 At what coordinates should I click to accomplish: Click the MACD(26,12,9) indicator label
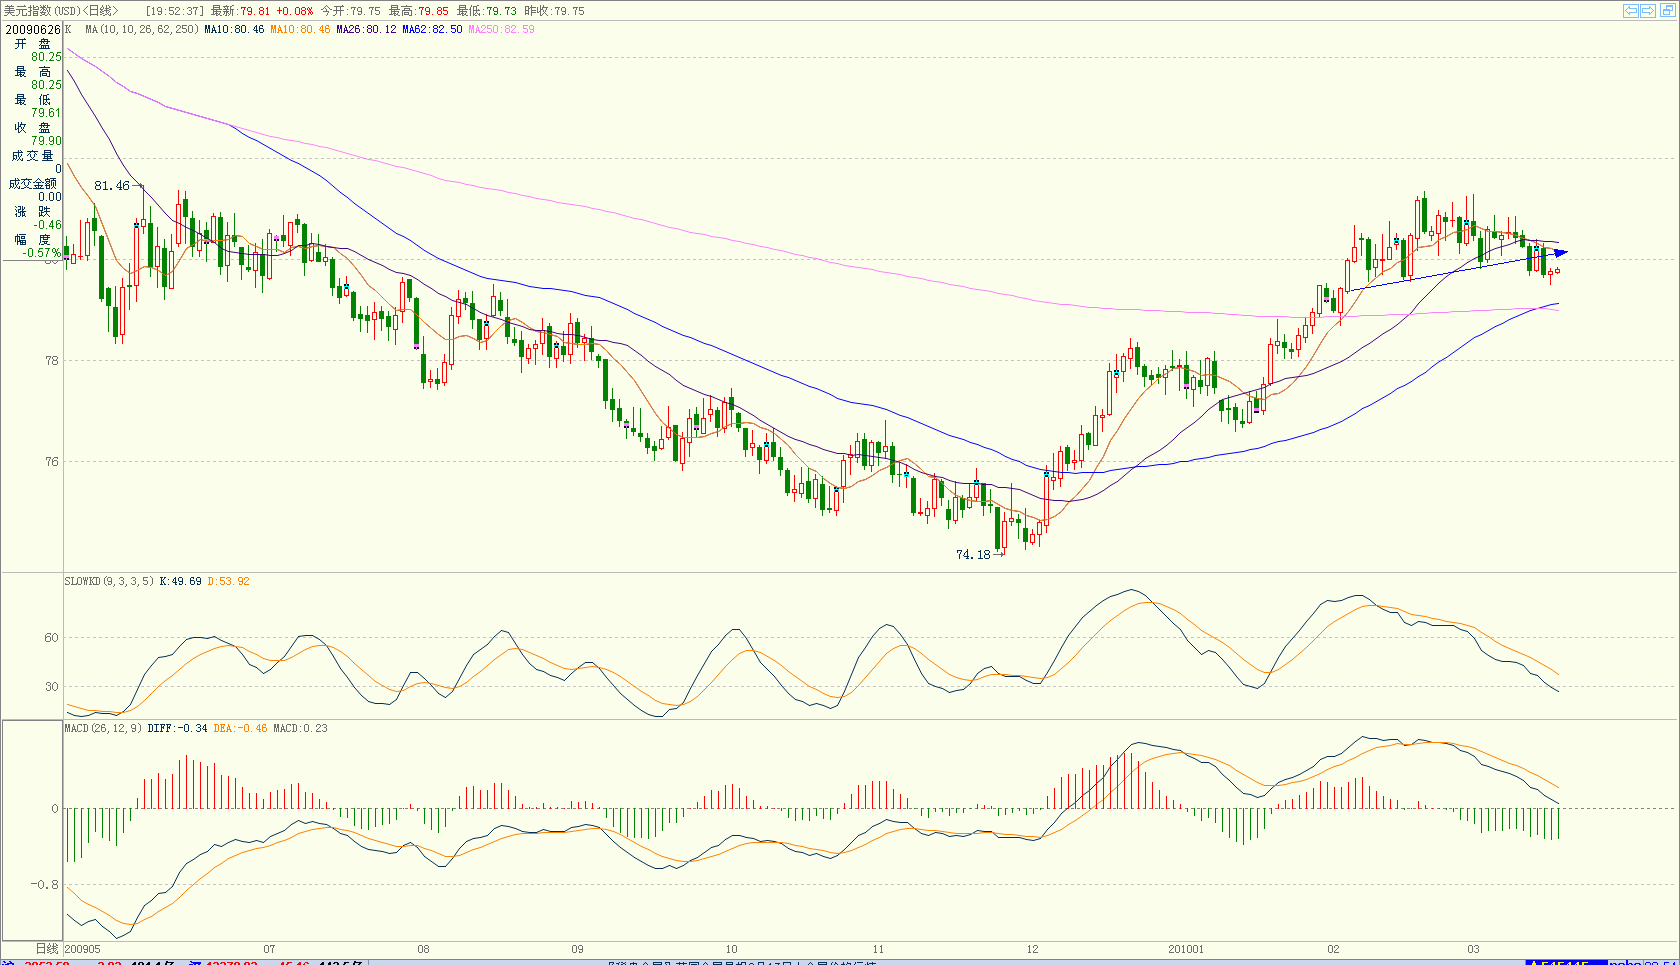pos(103,728)
